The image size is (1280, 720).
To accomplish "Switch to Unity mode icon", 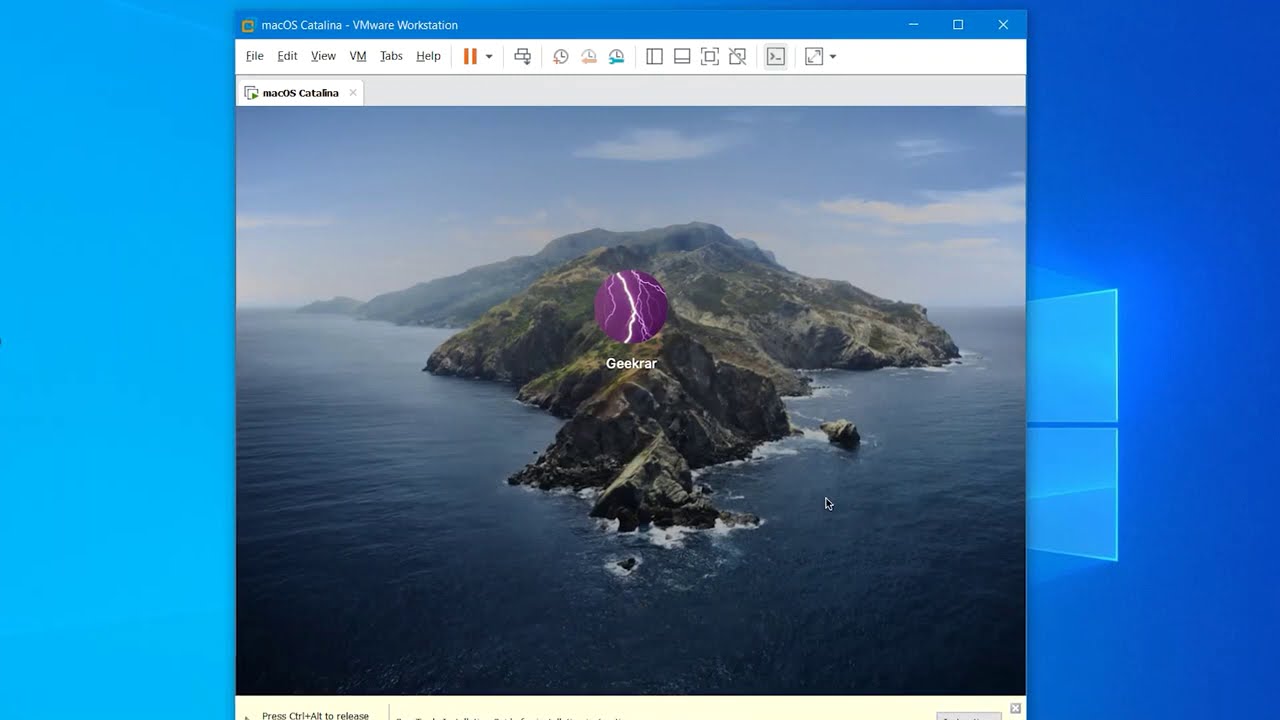I will click(738, 57).
